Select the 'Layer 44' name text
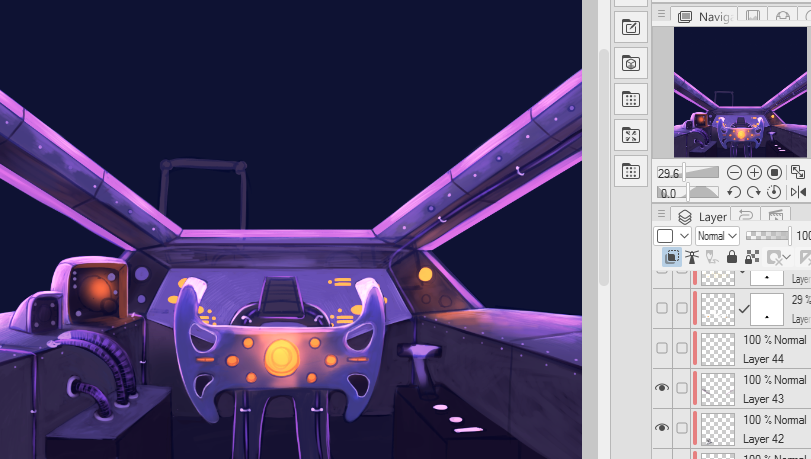The width and height of the screenshot is (811, 459). 763,359
